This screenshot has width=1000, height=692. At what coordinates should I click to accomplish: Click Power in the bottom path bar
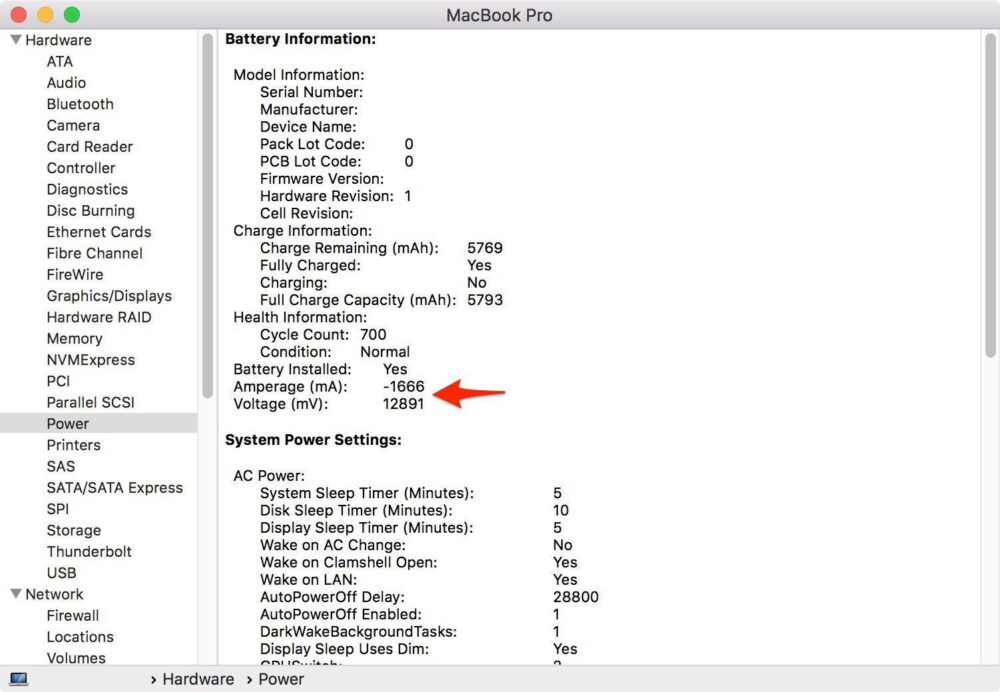click(x=281, y=679)
